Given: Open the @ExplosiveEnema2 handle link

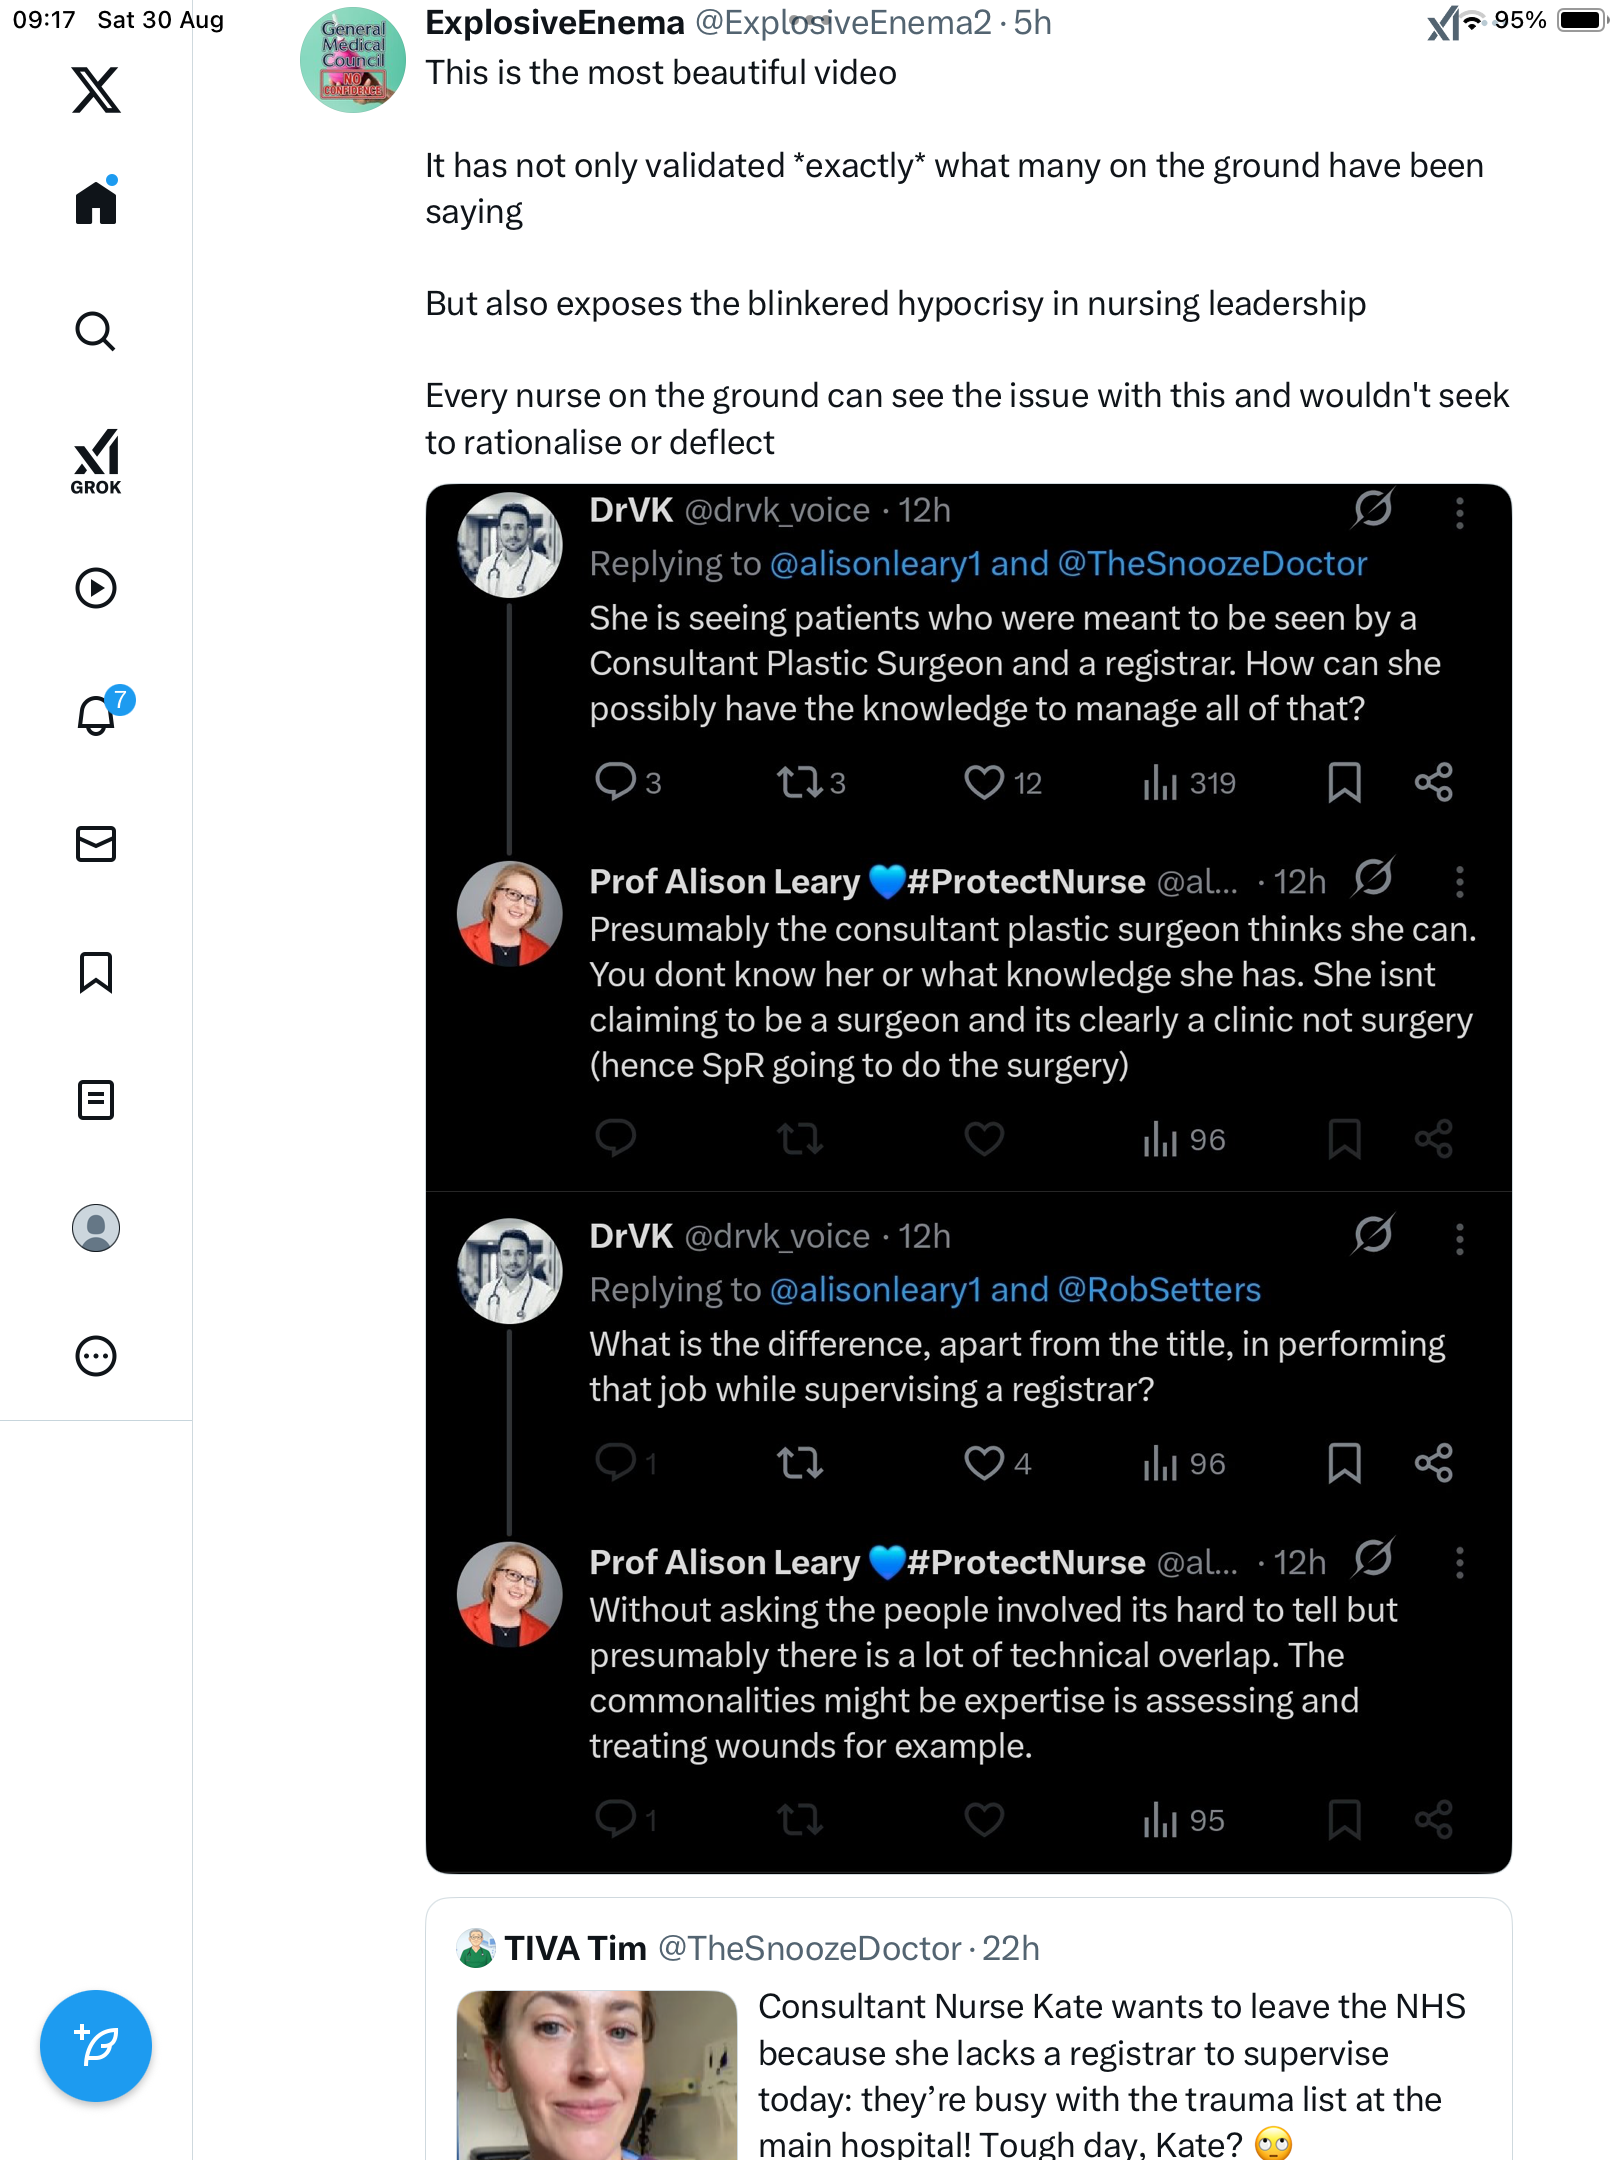Looking at the screenshot, I should (843, 22).
